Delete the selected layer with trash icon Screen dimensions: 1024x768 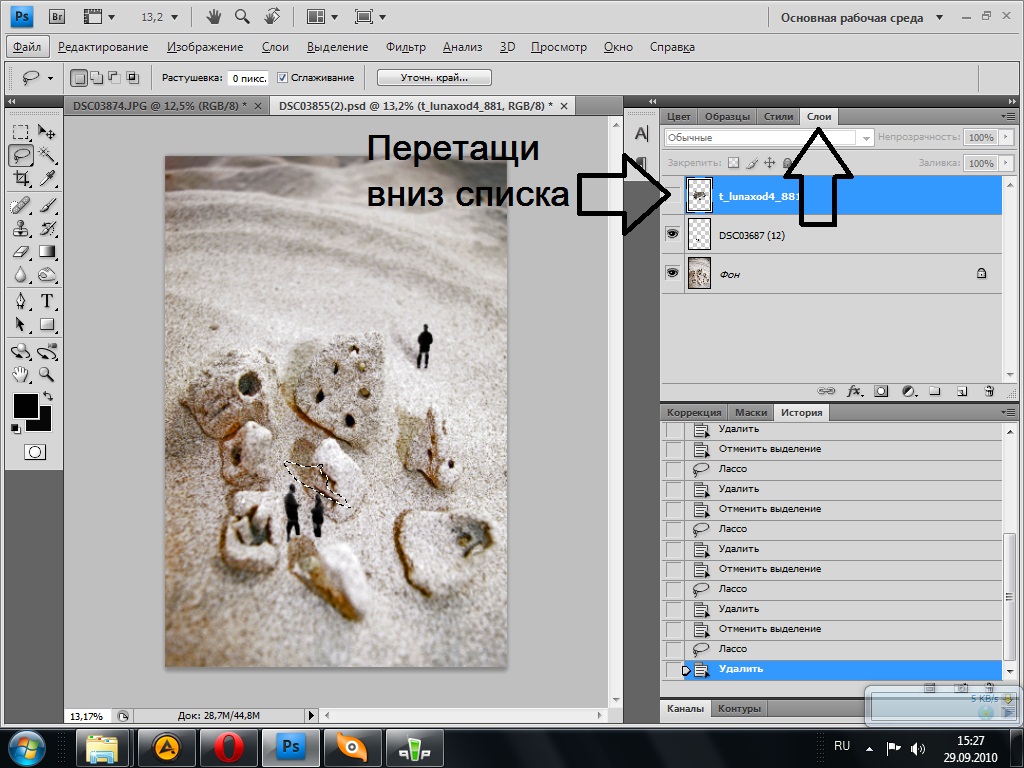click(x=989, y=391)
